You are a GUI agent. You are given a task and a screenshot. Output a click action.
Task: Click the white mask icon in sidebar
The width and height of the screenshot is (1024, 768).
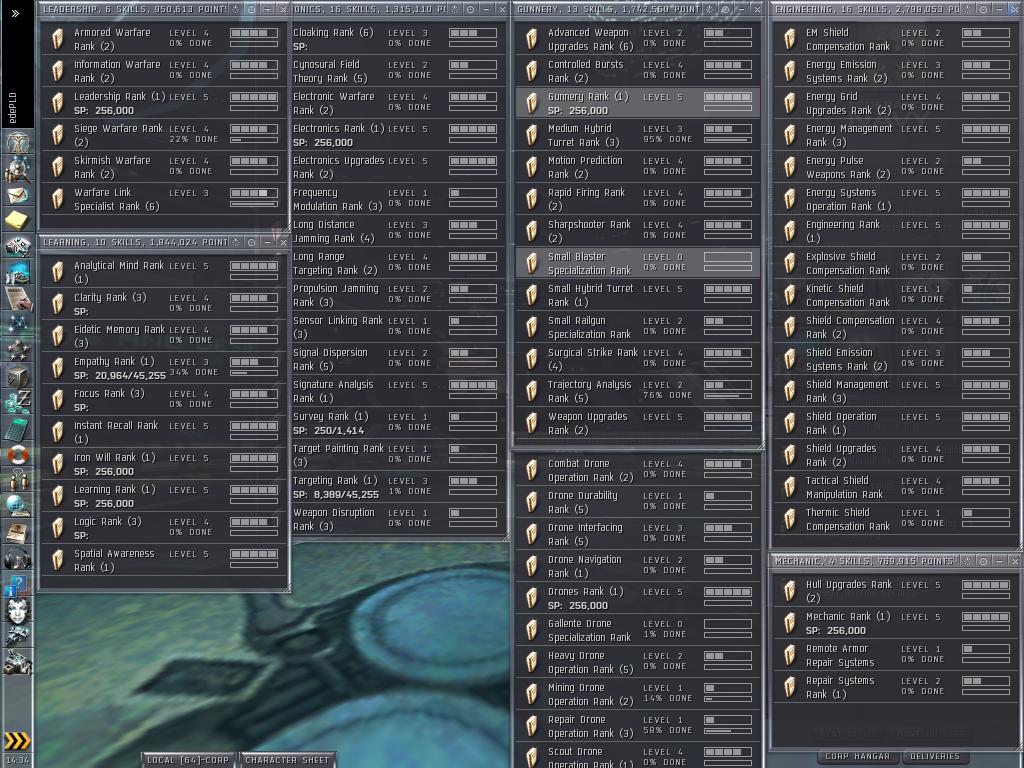pos(17,610)
